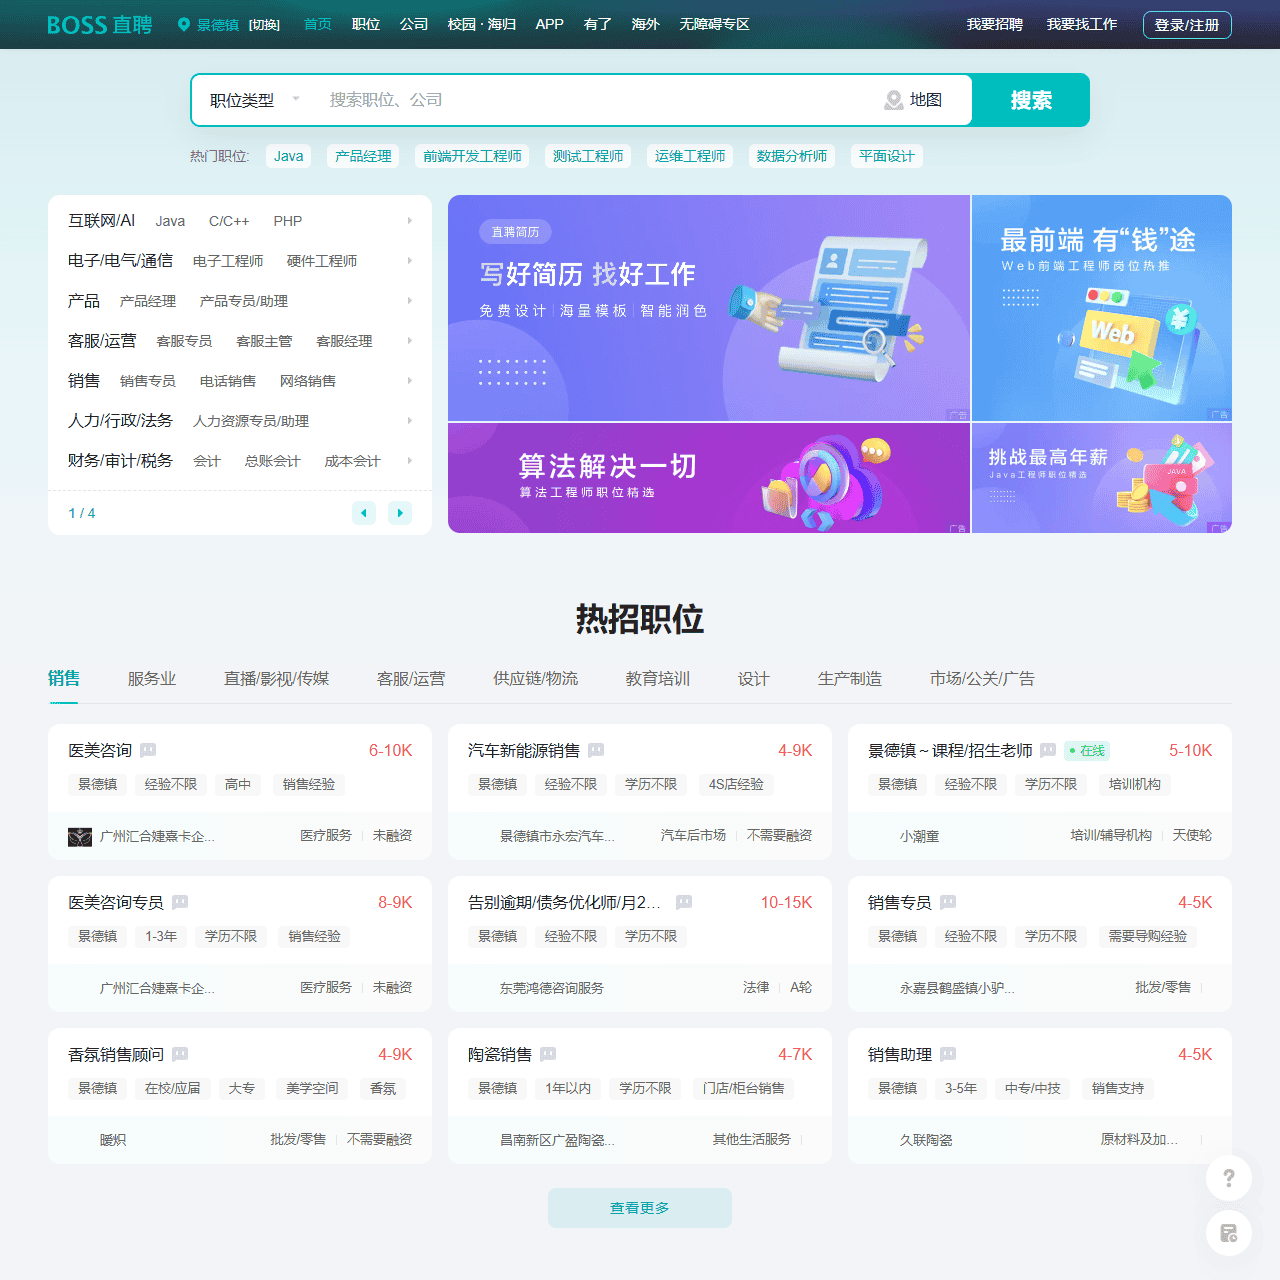Open the floating question mark help icon
This screenshot has height=1280, width=1280.
point(1228,1178)
